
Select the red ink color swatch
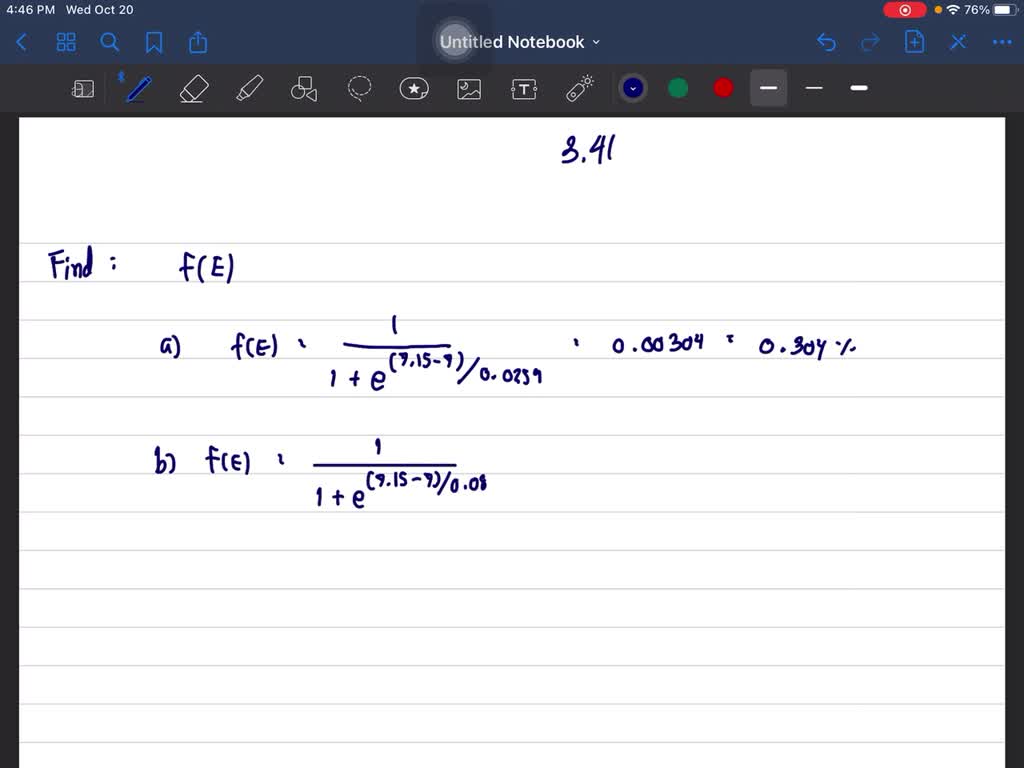[722, 88]
